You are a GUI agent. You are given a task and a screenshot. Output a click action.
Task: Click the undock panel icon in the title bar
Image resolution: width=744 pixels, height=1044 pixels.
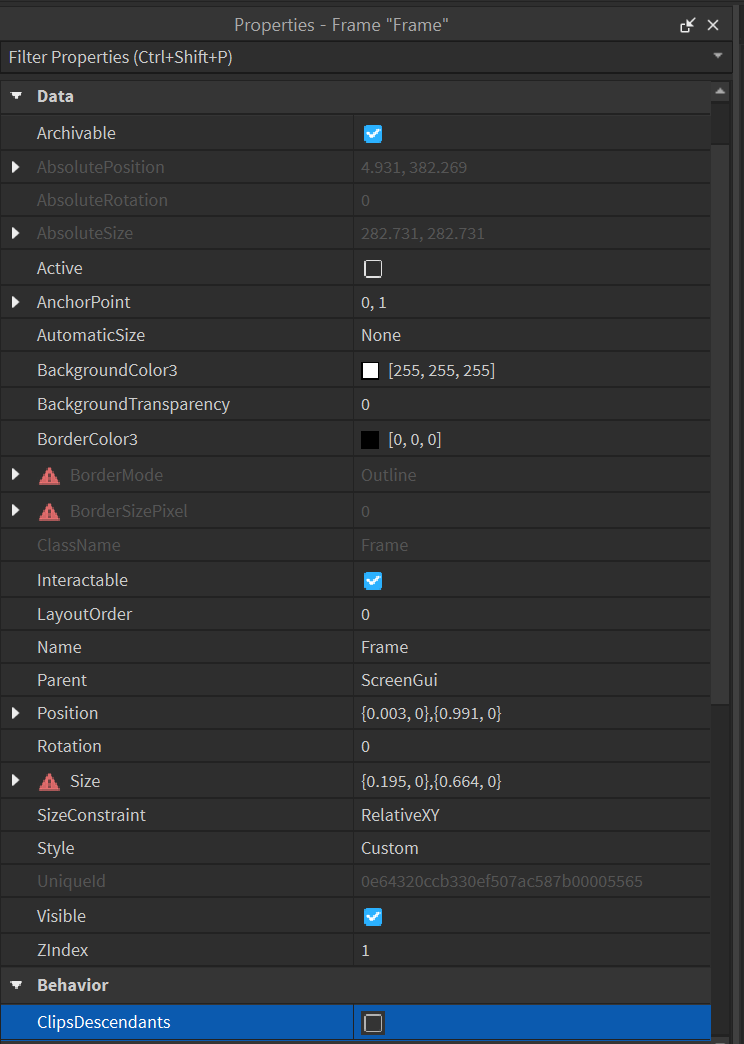(x=688, y=25)
